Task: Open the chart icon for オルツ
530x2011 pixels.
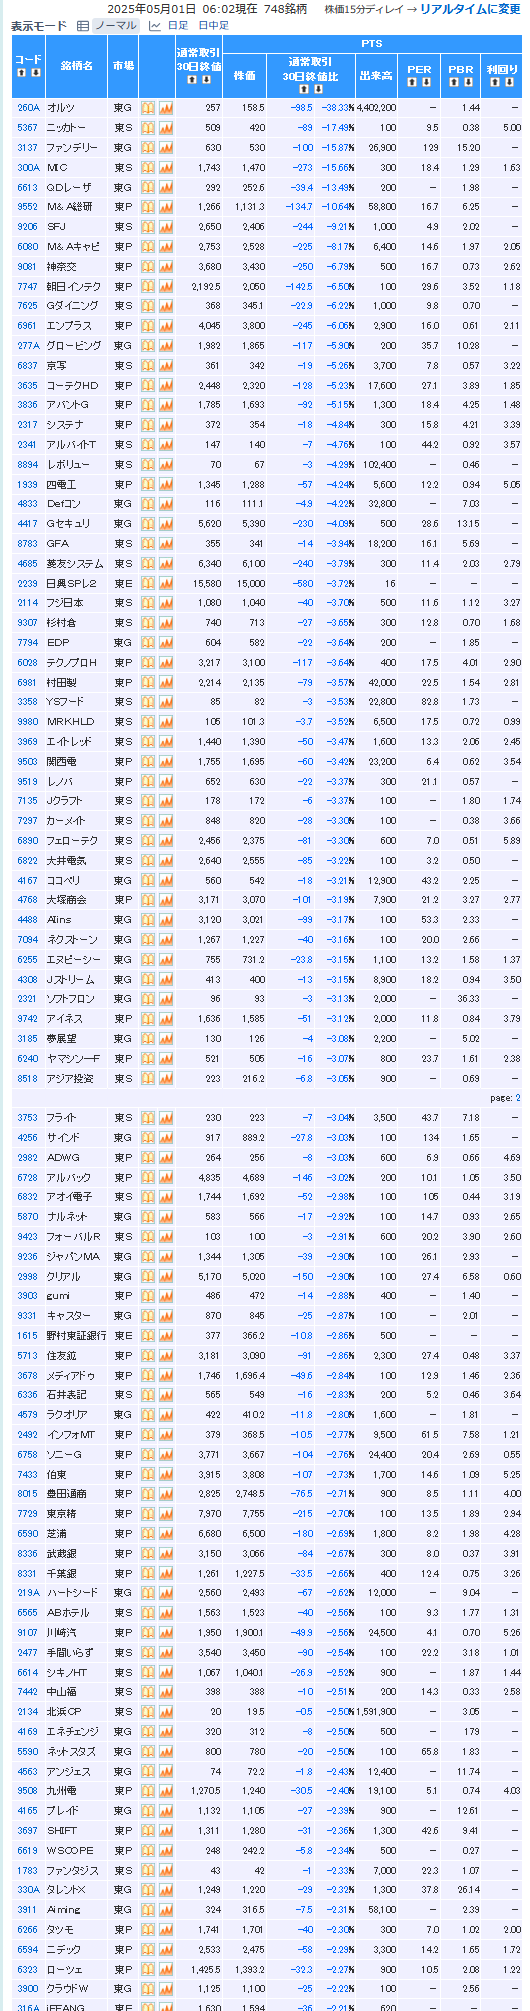Action: point(166,107)
